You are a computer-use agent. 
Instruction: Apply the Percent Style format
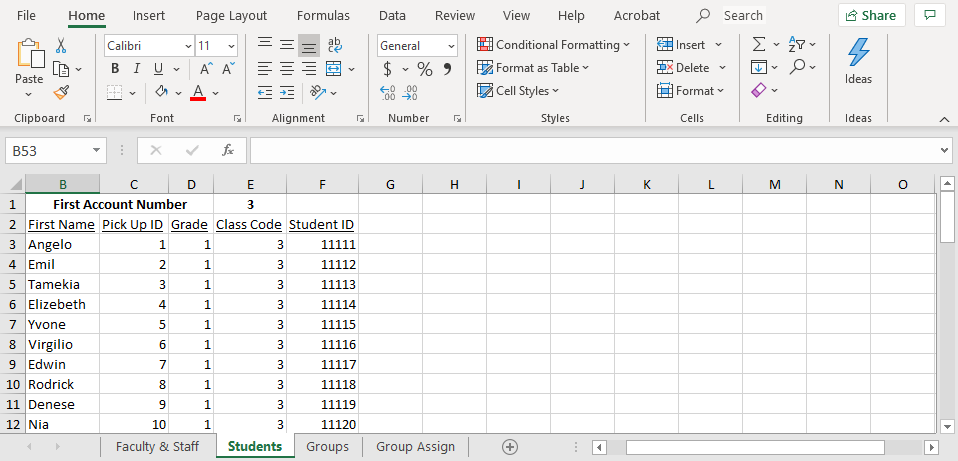tap(425, 69)
